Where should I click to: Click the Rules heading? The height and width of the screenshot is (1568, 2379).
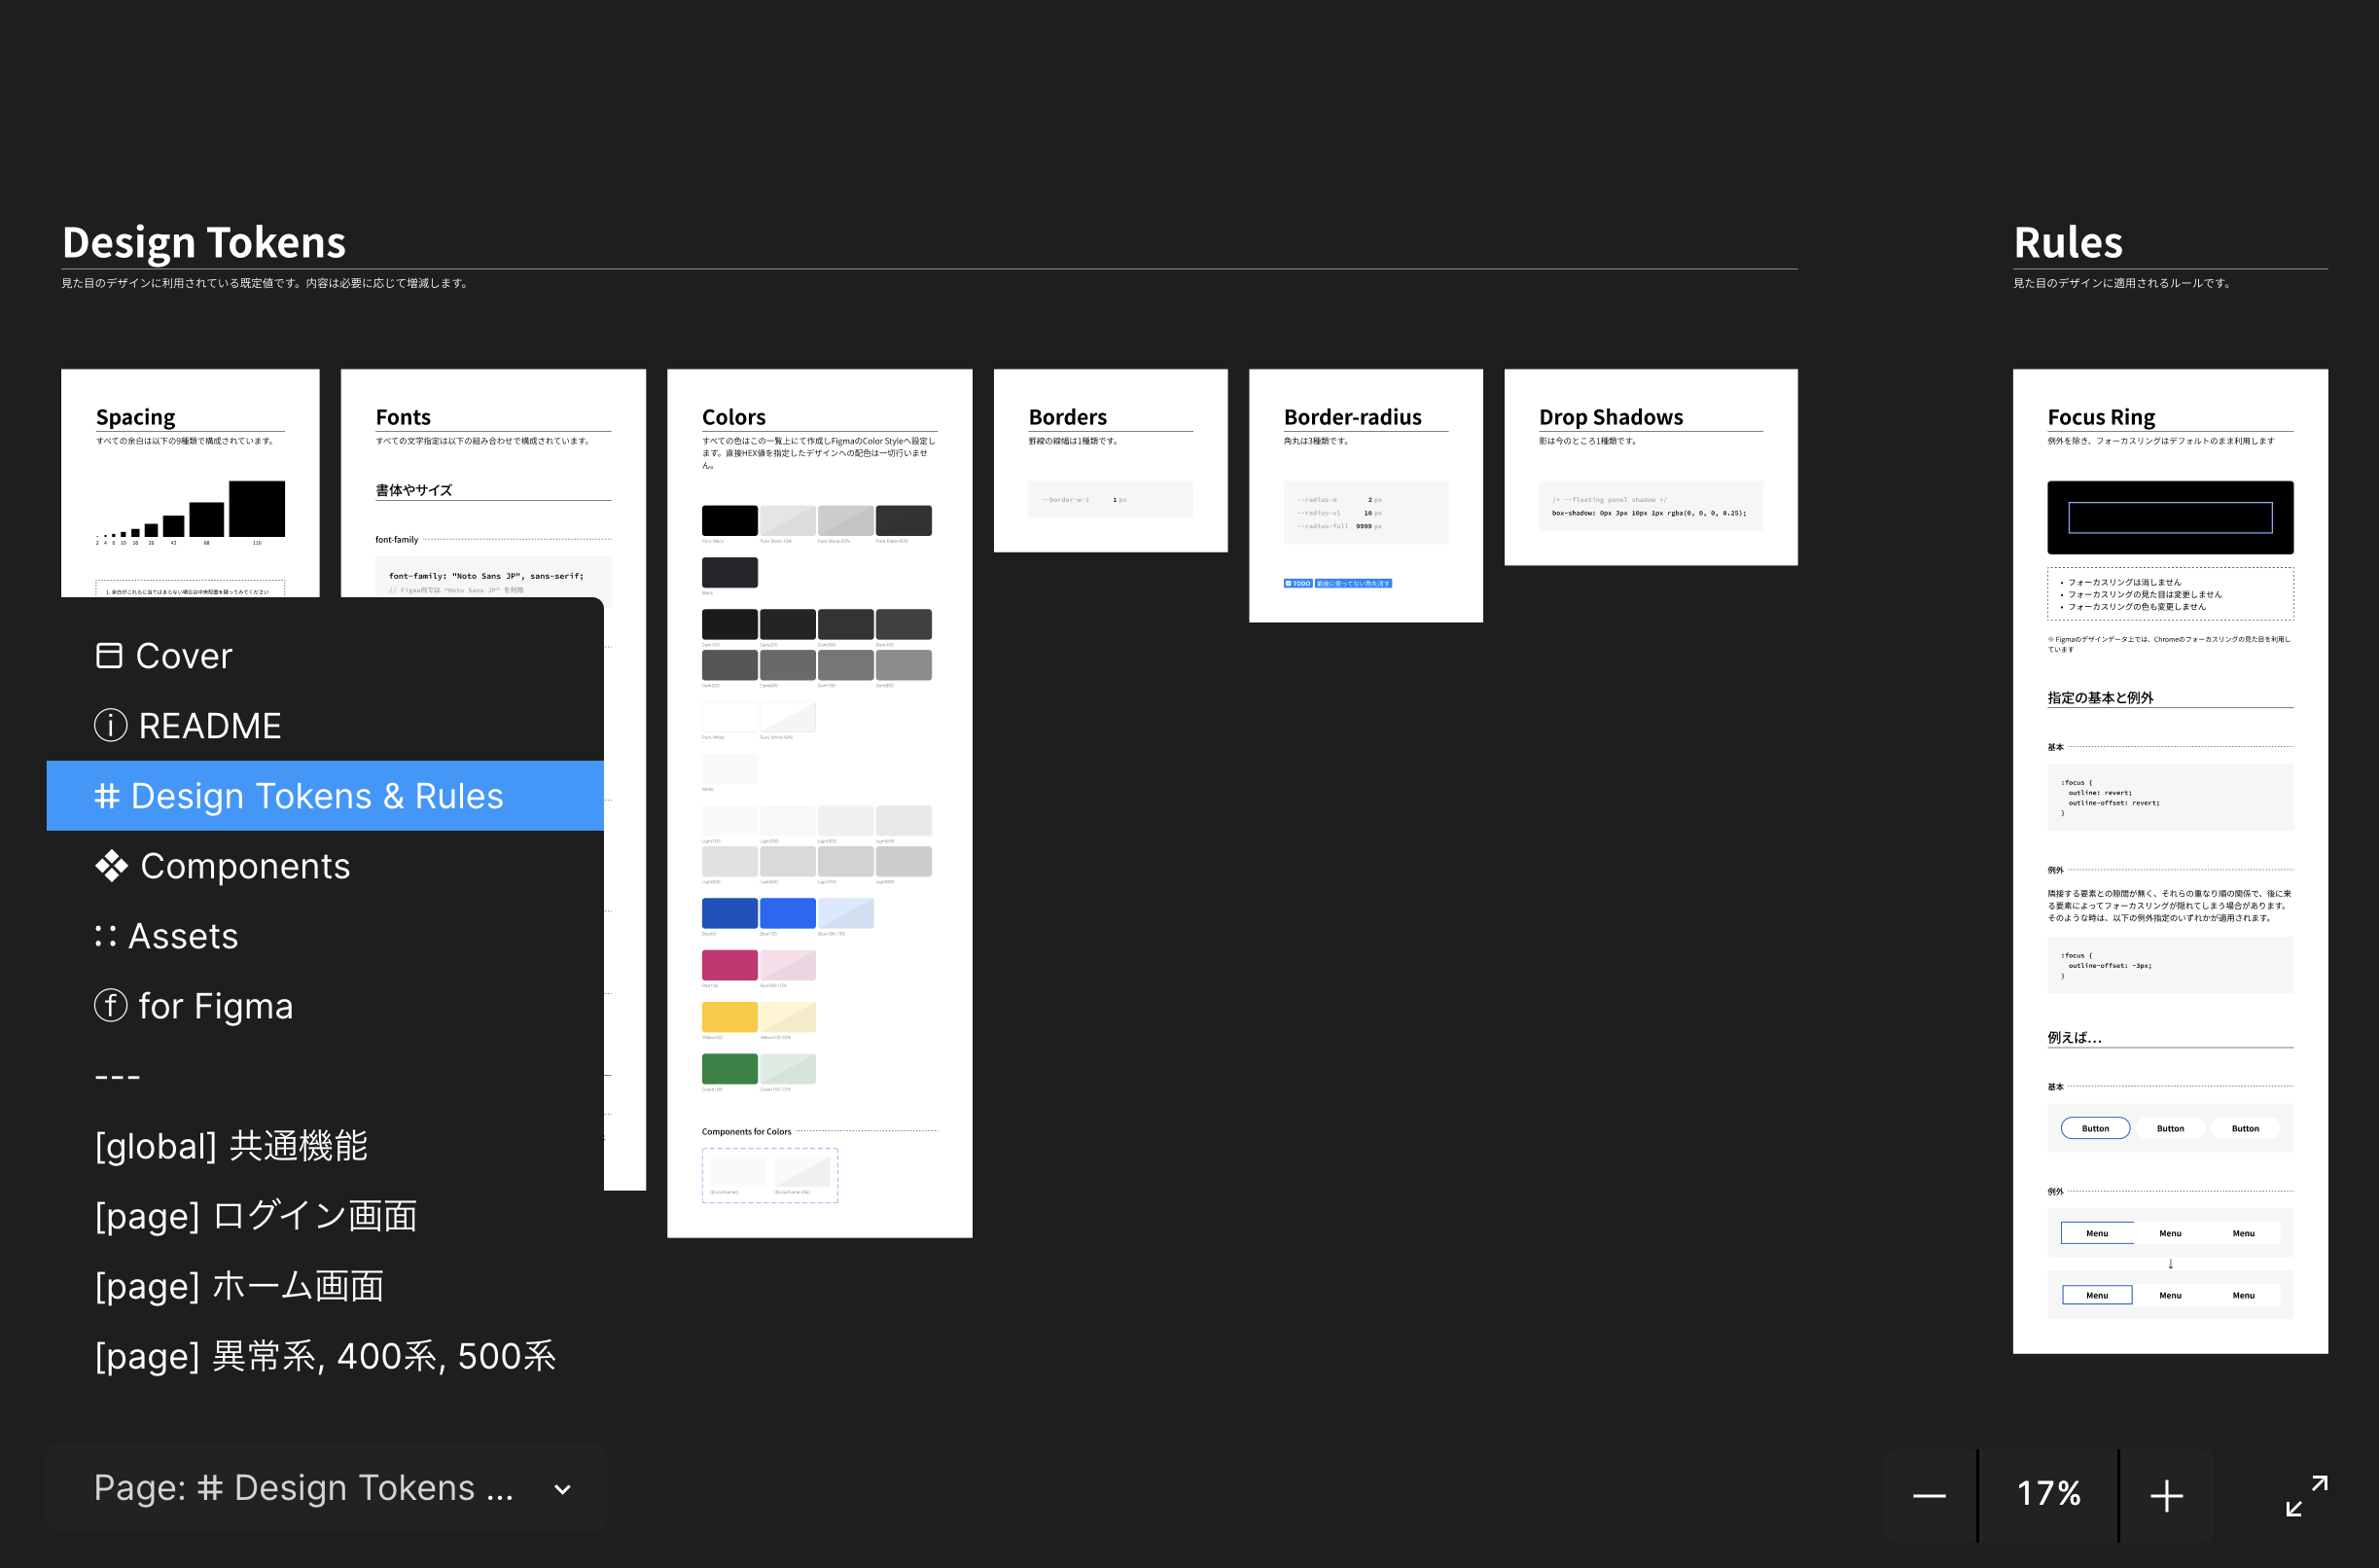(x=2068, y=243)
